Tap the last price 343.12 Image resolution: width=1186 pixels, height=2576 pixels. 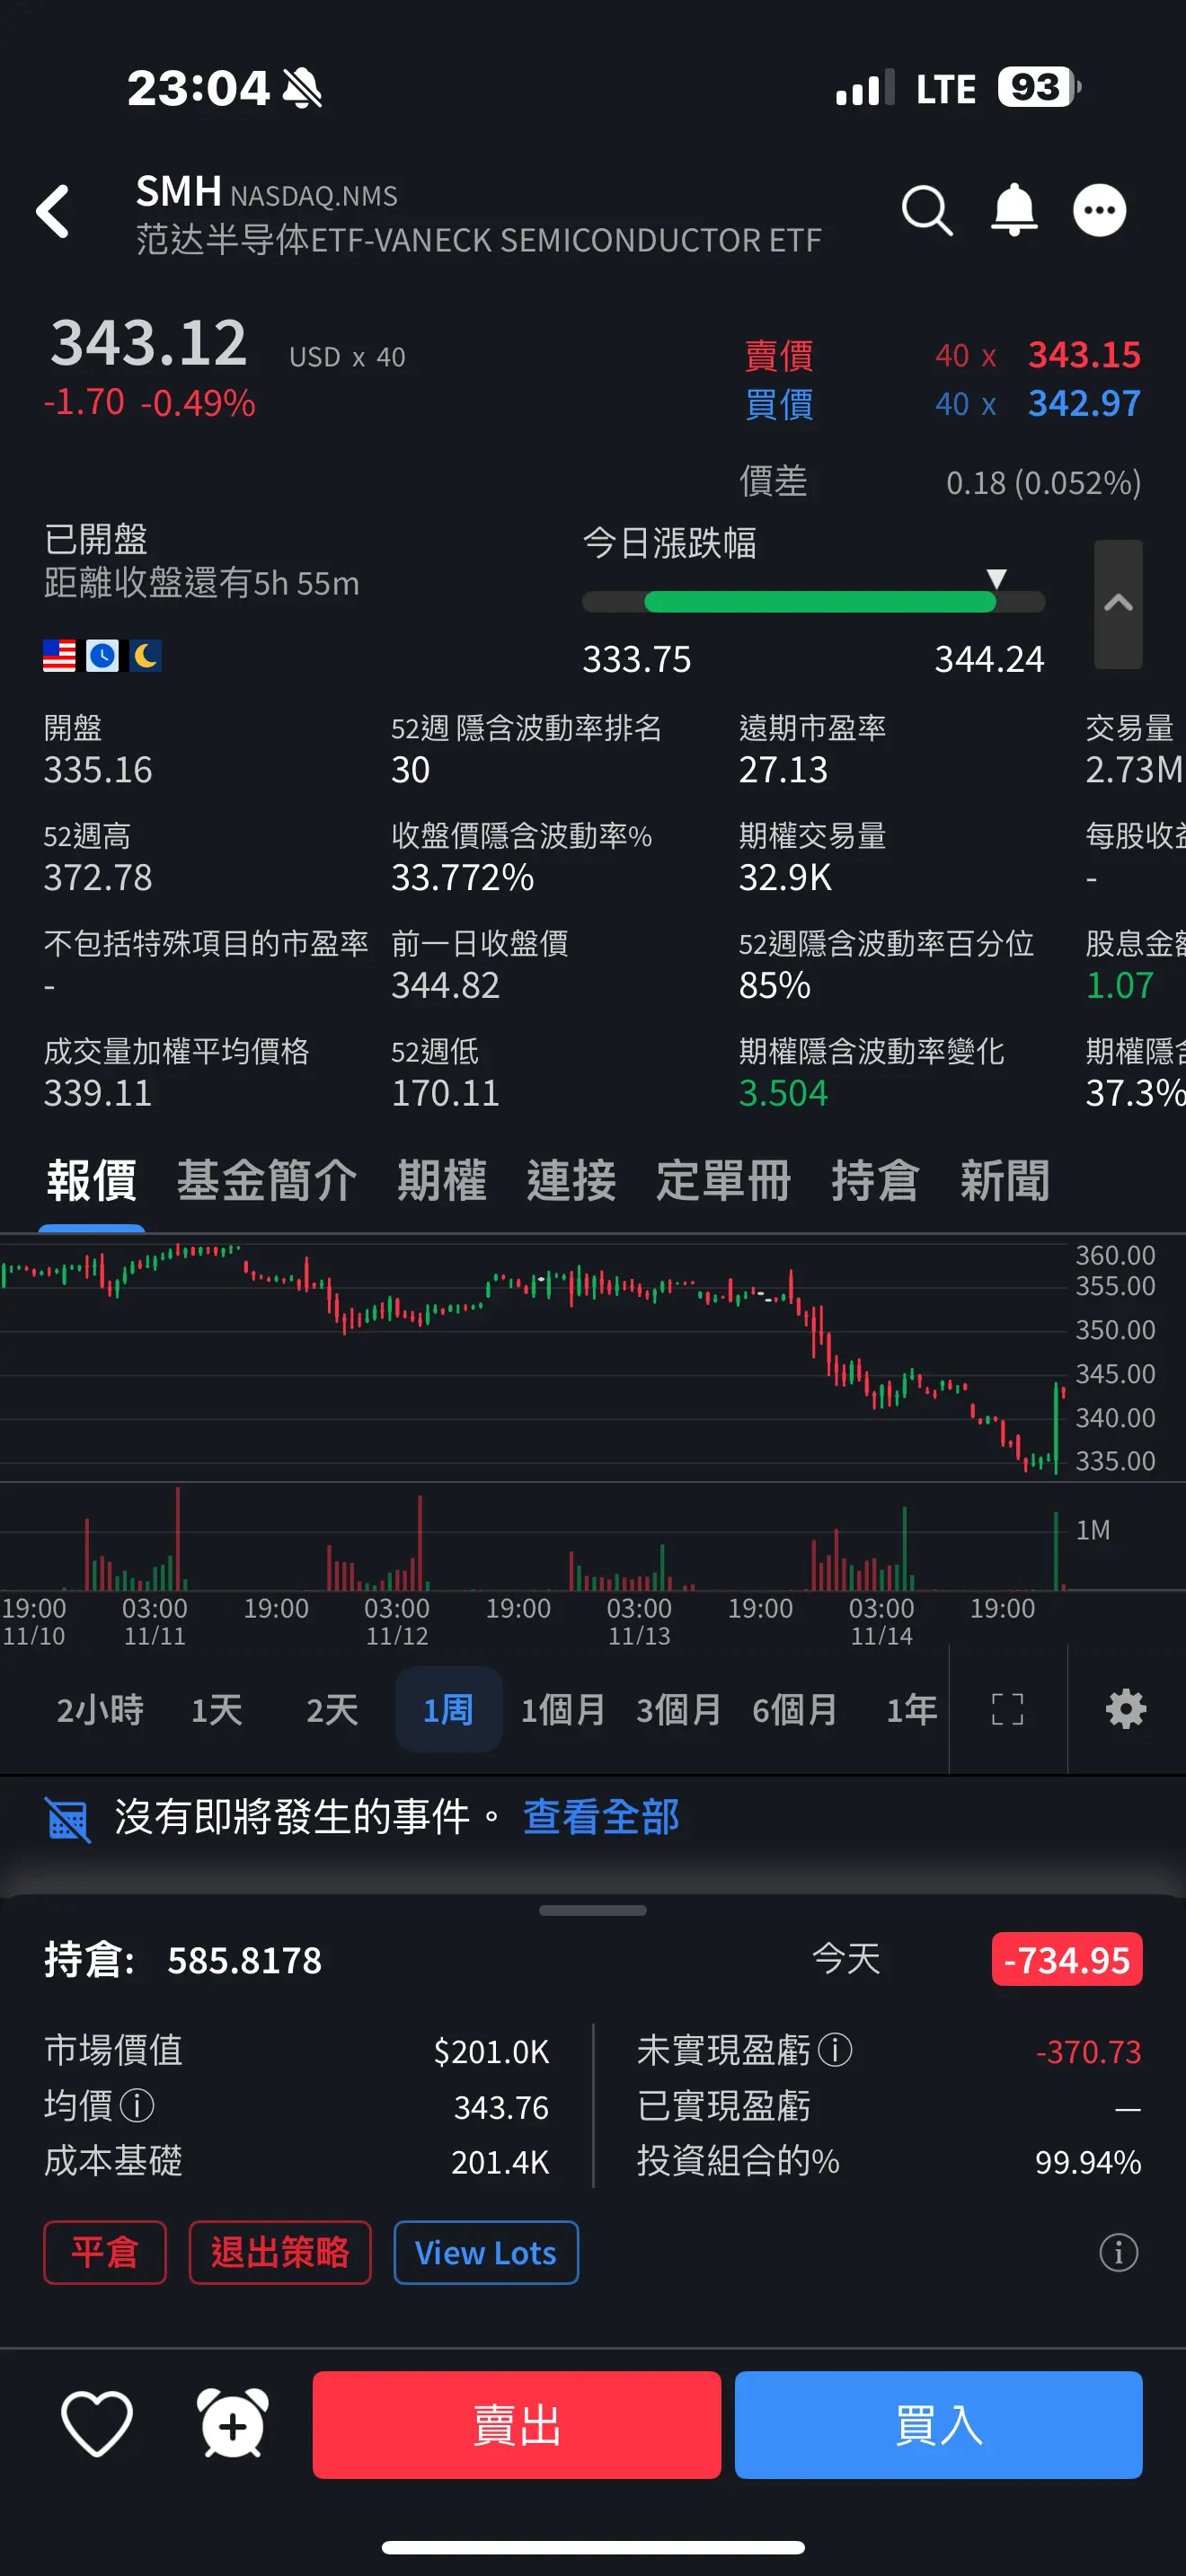(x=149, y=343)
